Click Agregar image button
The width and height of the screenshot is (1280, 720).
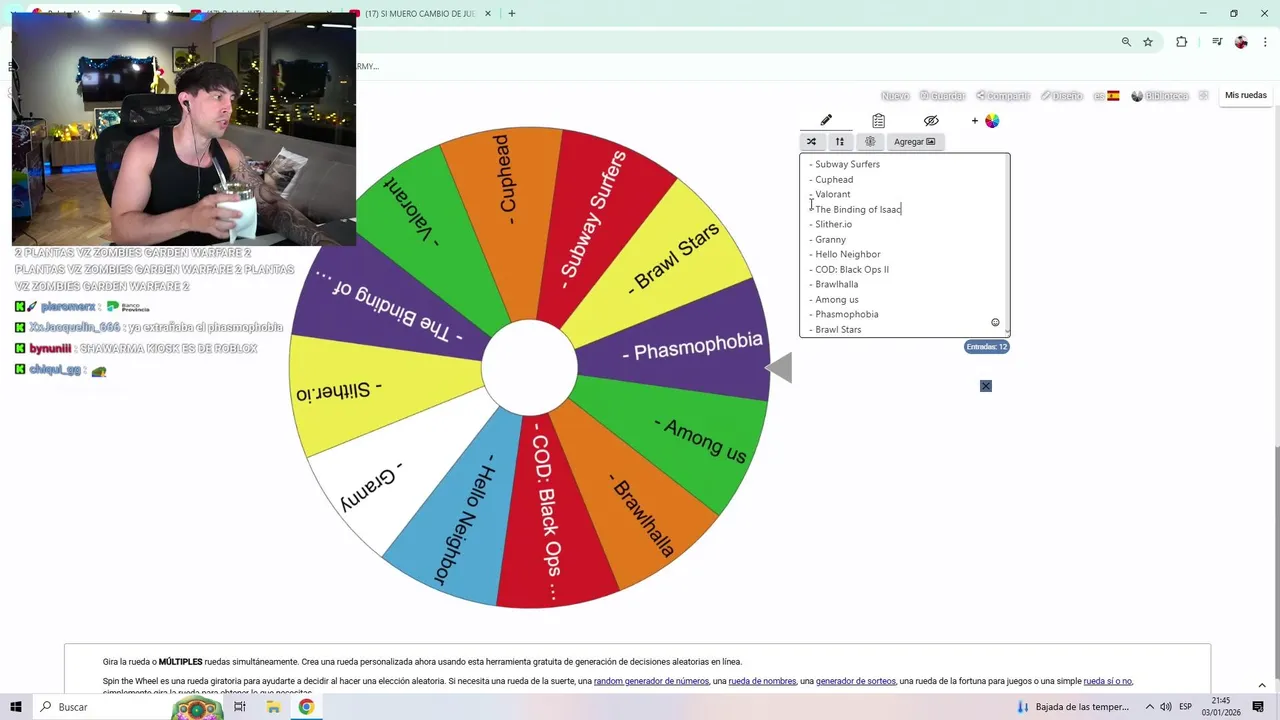click(914, 142)
